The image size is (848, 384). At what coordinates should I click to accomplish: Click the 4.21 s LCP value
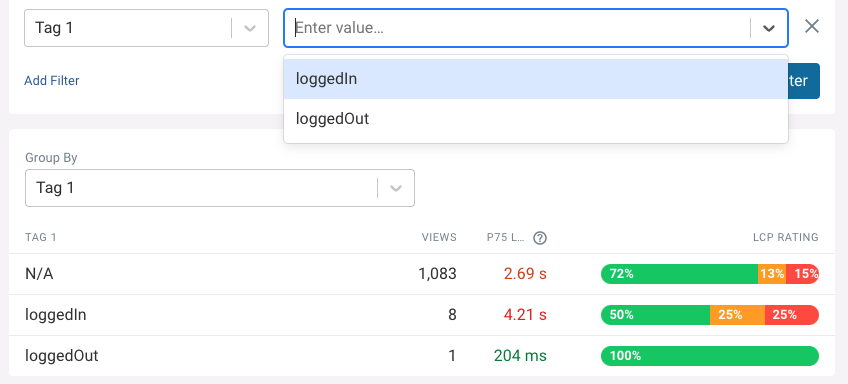[x=525, y=315]
